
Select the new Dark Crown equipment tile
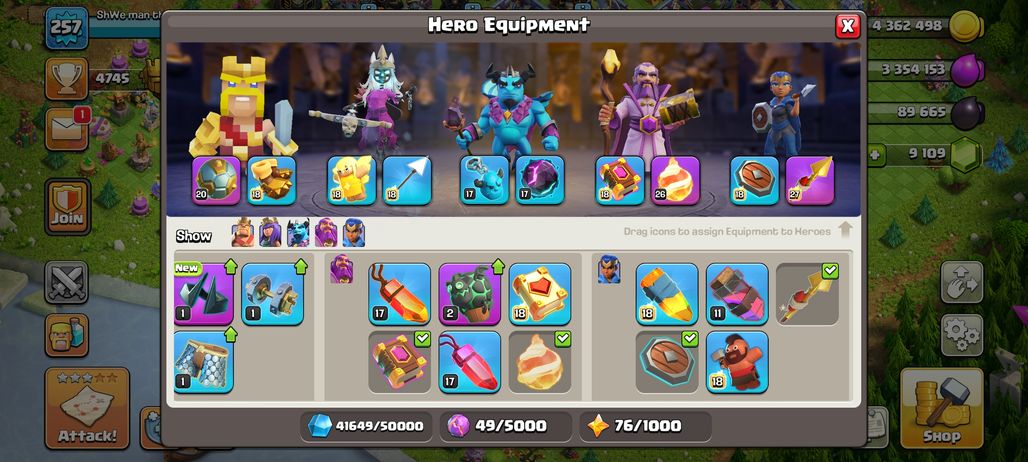(x=203, y=294)
